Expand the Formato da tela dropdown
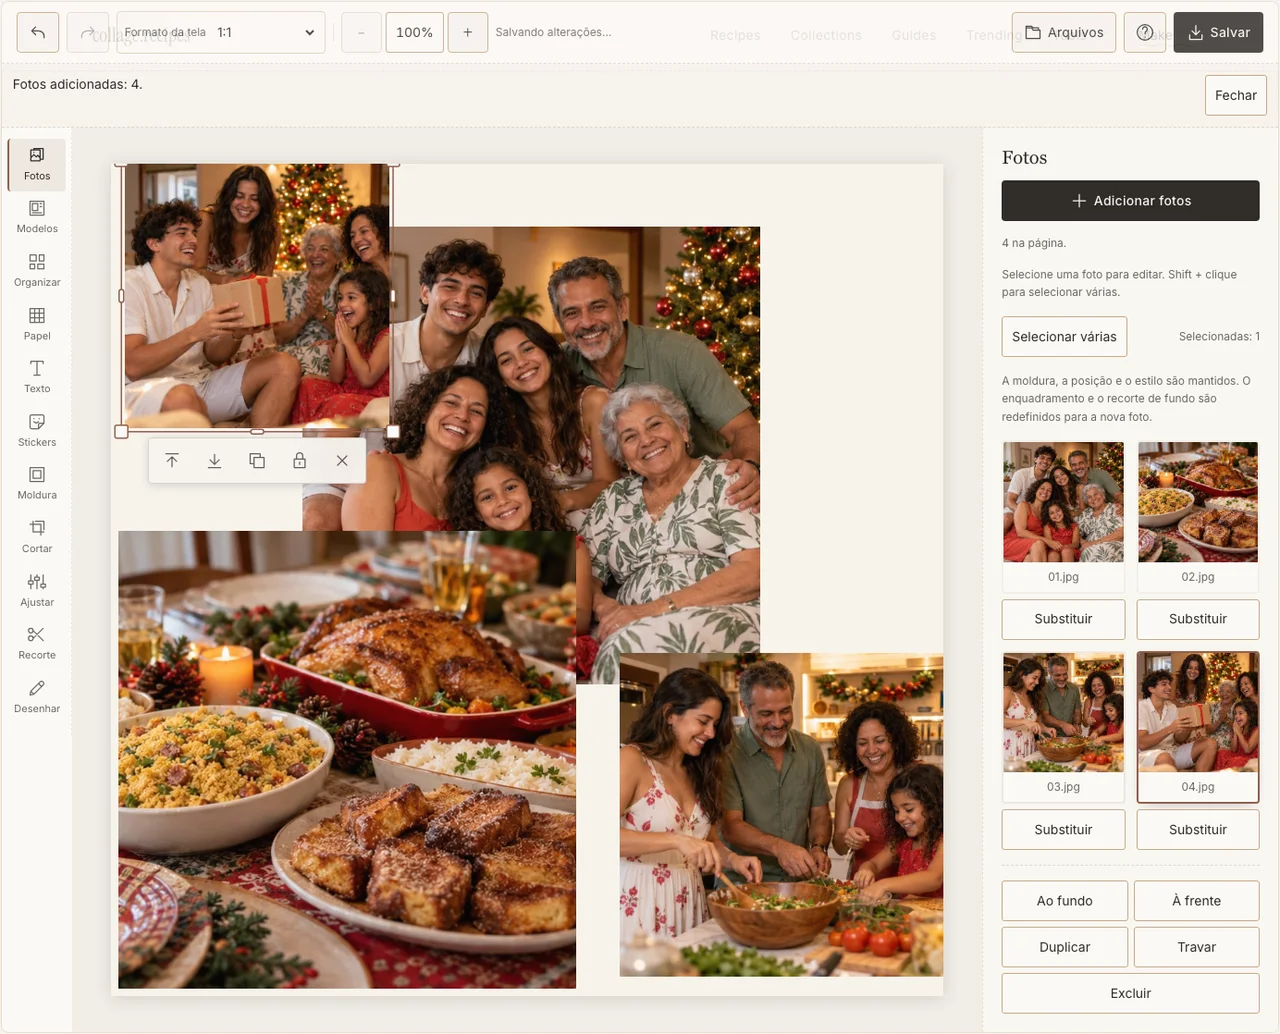Image resolution: width=1280 pixels, height=1034 pixels. (221, 32)
